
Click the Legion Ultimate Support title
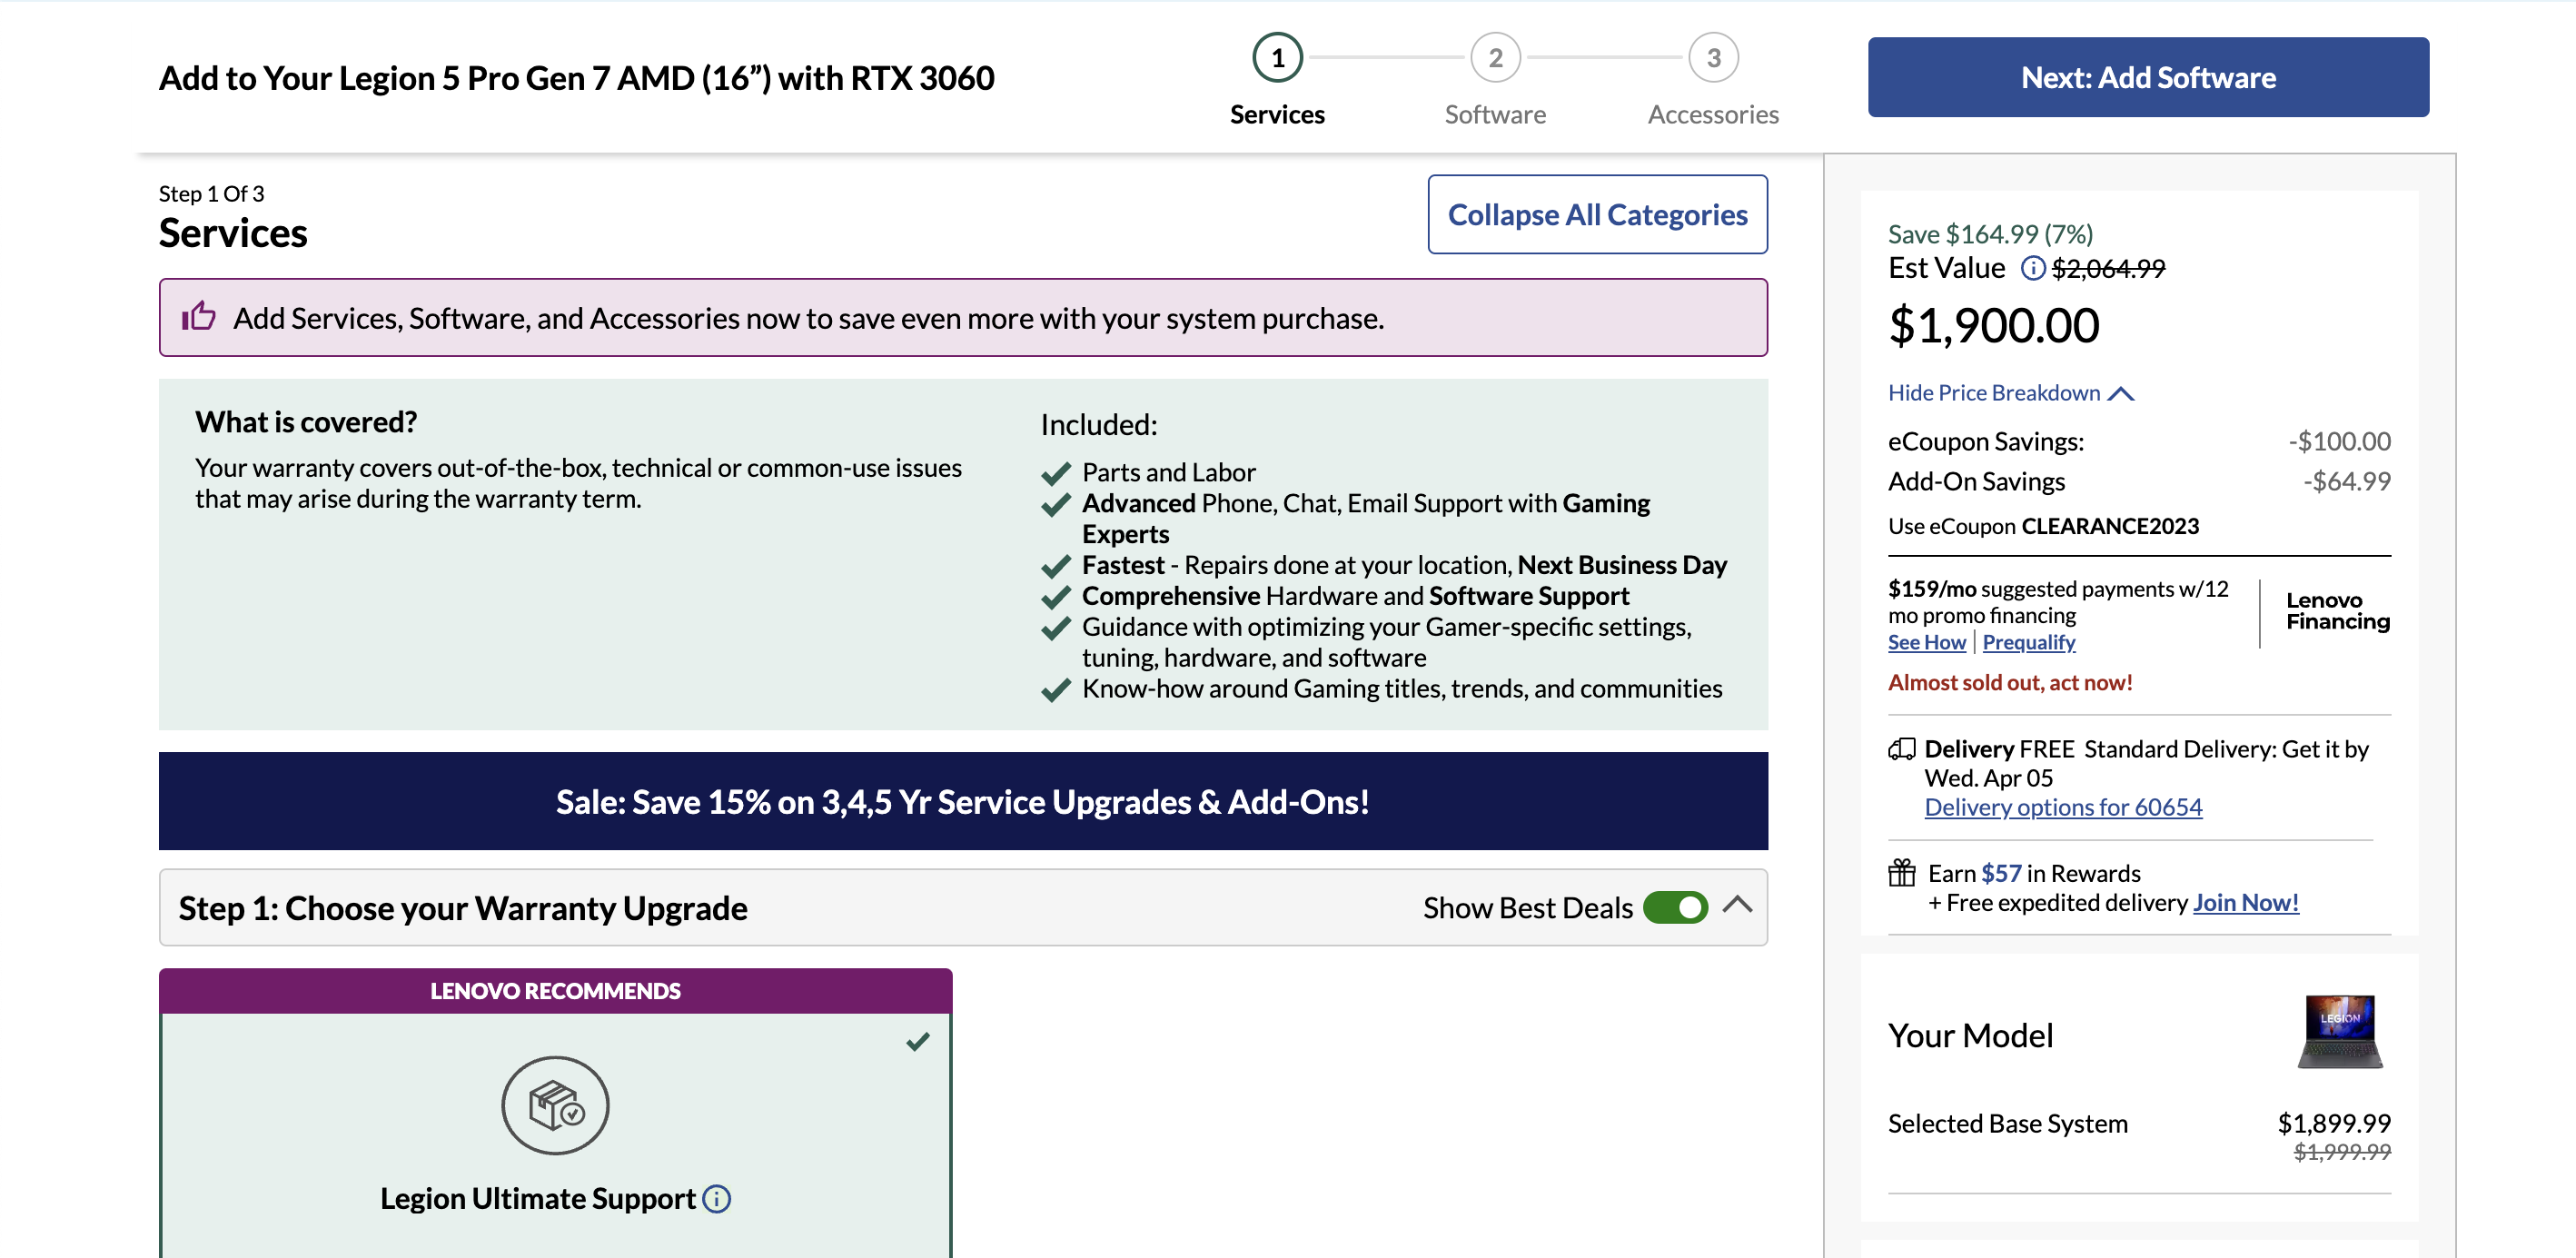(x=537, y=1199)
